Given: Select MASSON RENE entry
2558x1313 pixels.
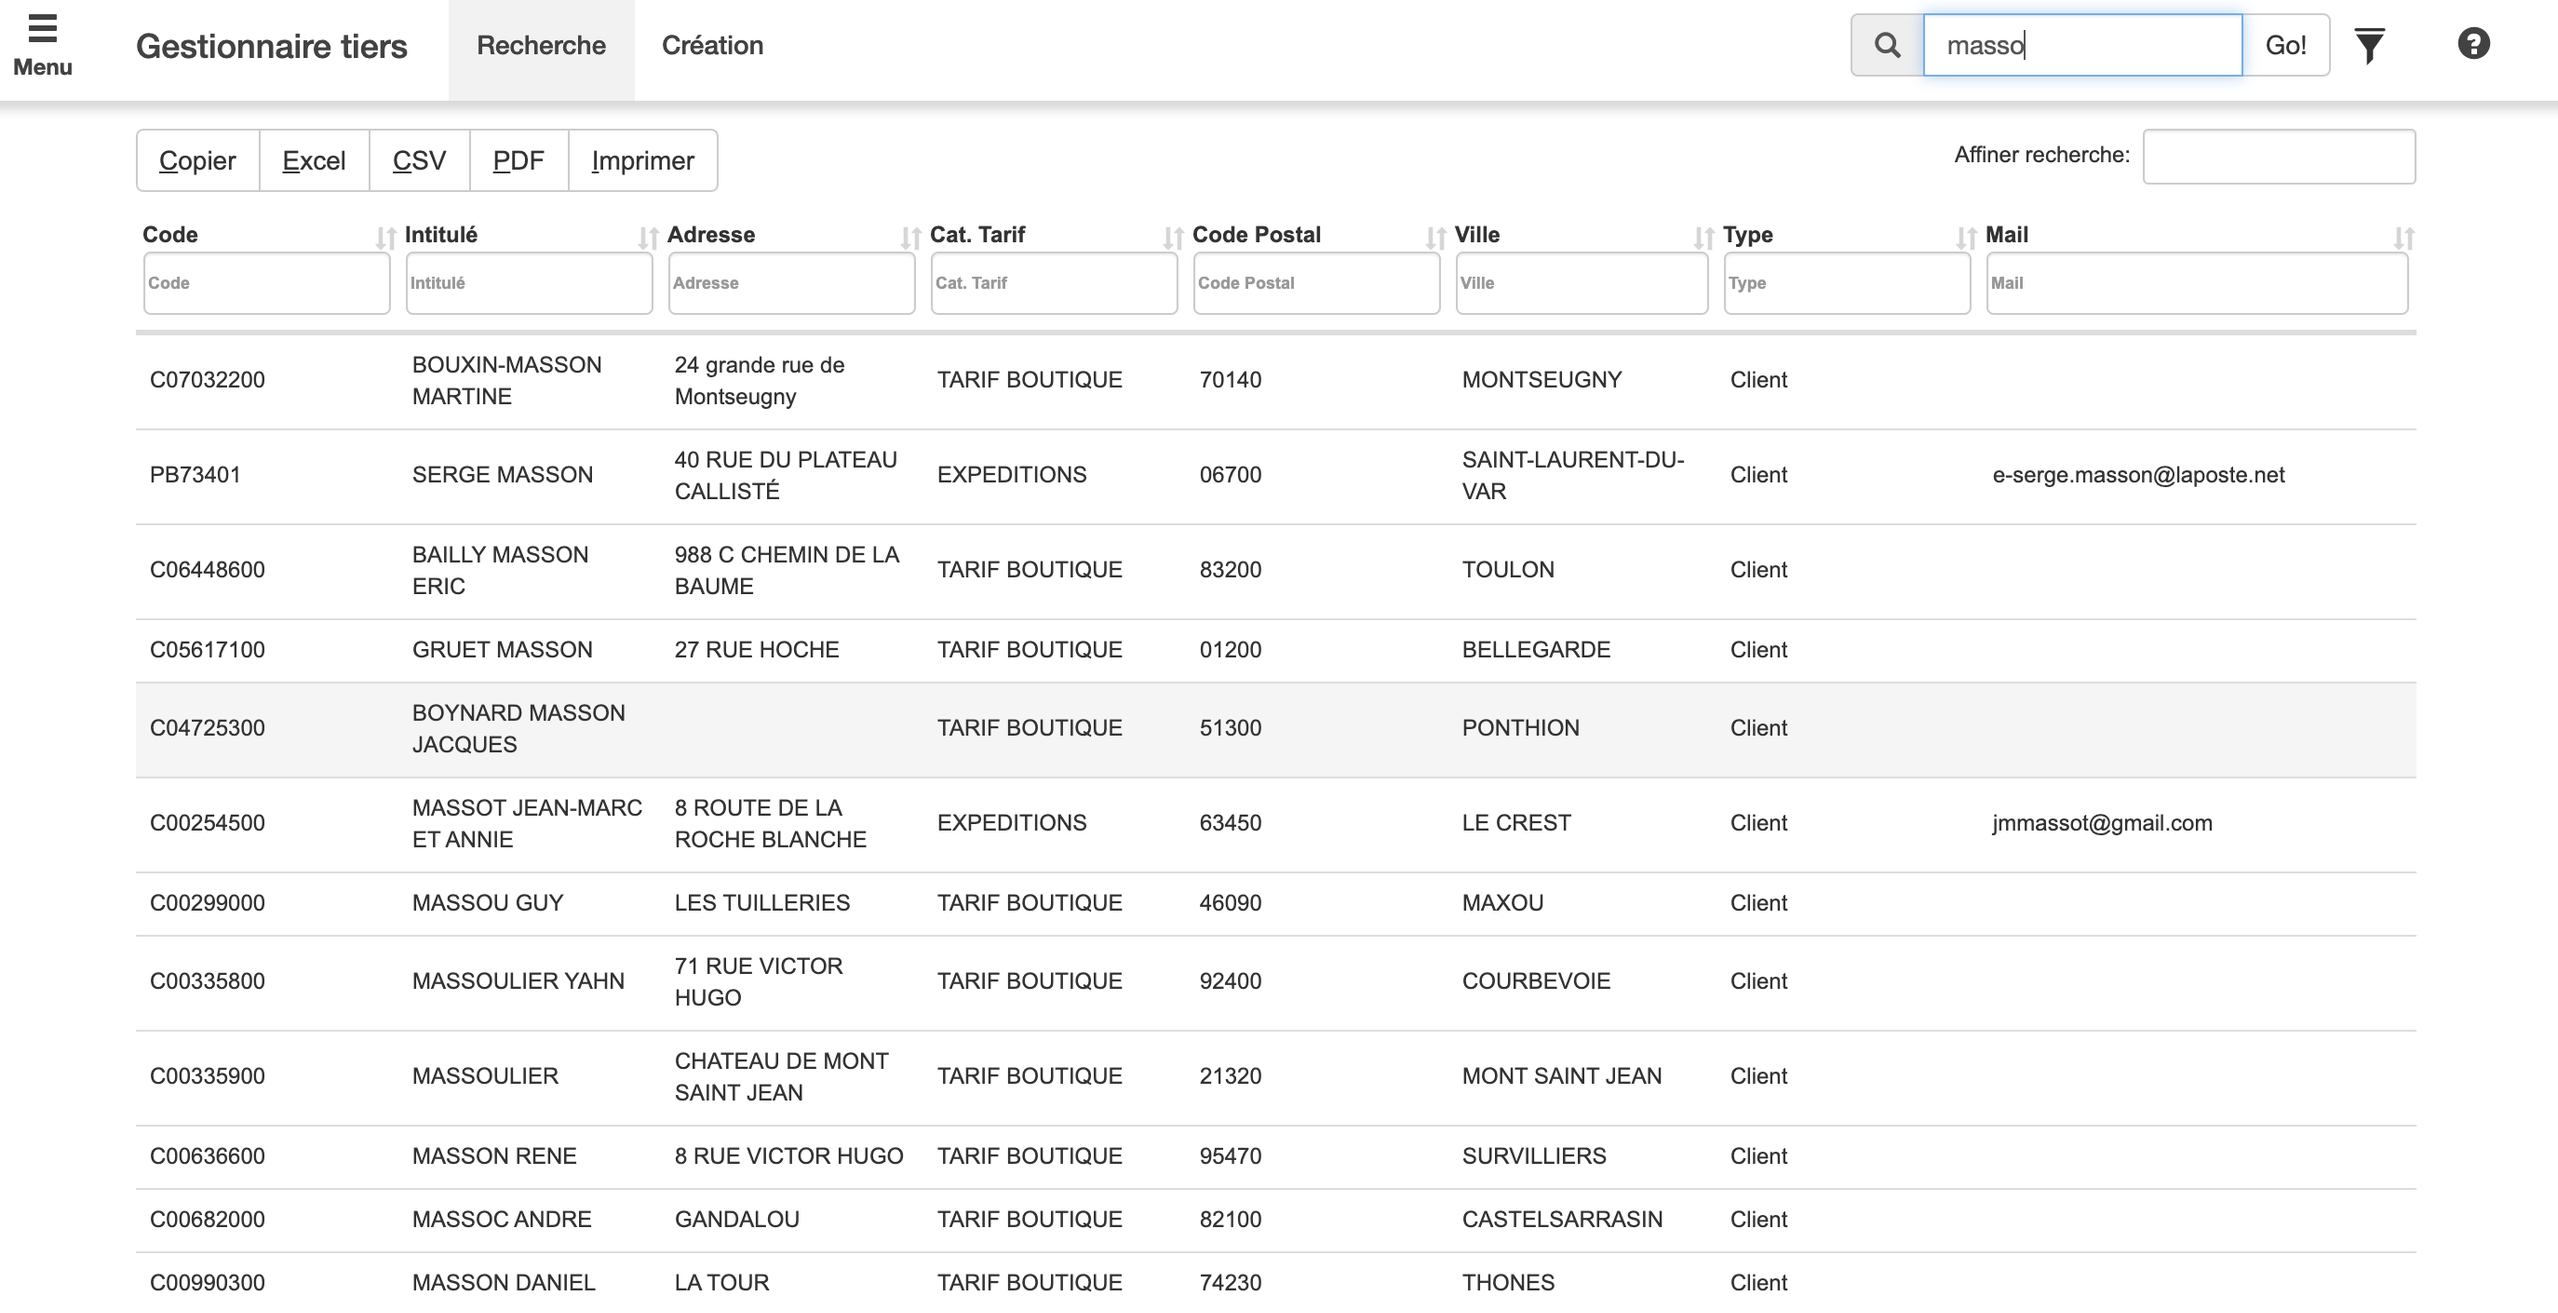Looking at the screenshot, I should pos(494,1156).
